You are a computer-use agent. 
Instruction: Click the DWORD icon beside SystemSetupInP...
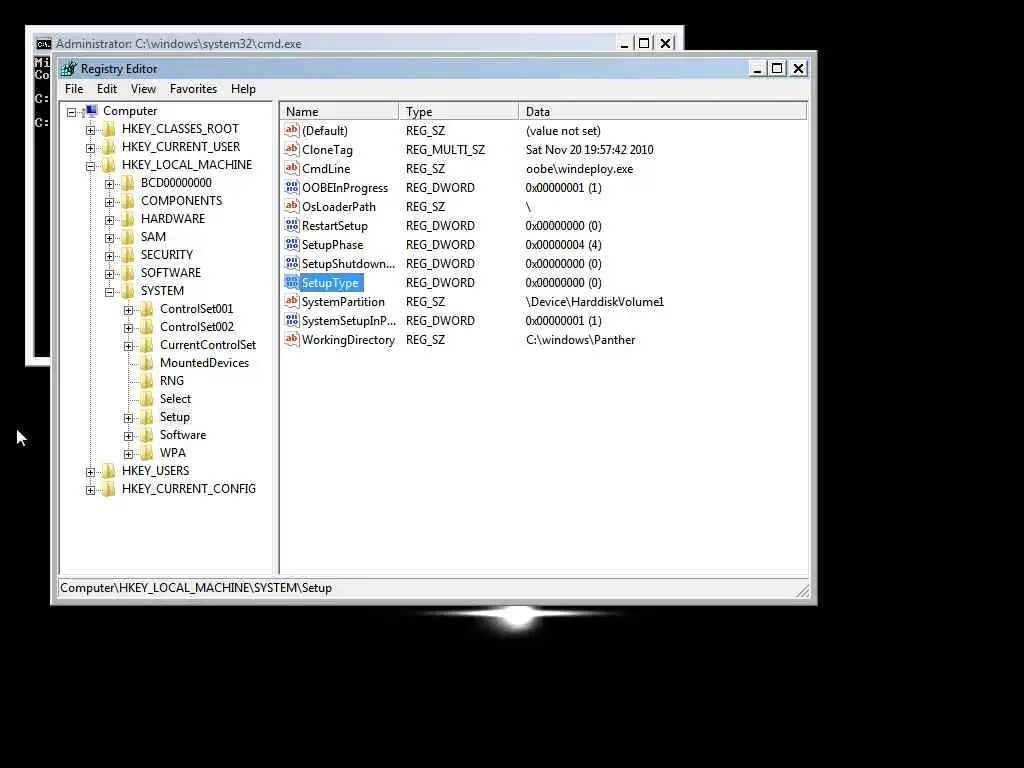[292, 320]
